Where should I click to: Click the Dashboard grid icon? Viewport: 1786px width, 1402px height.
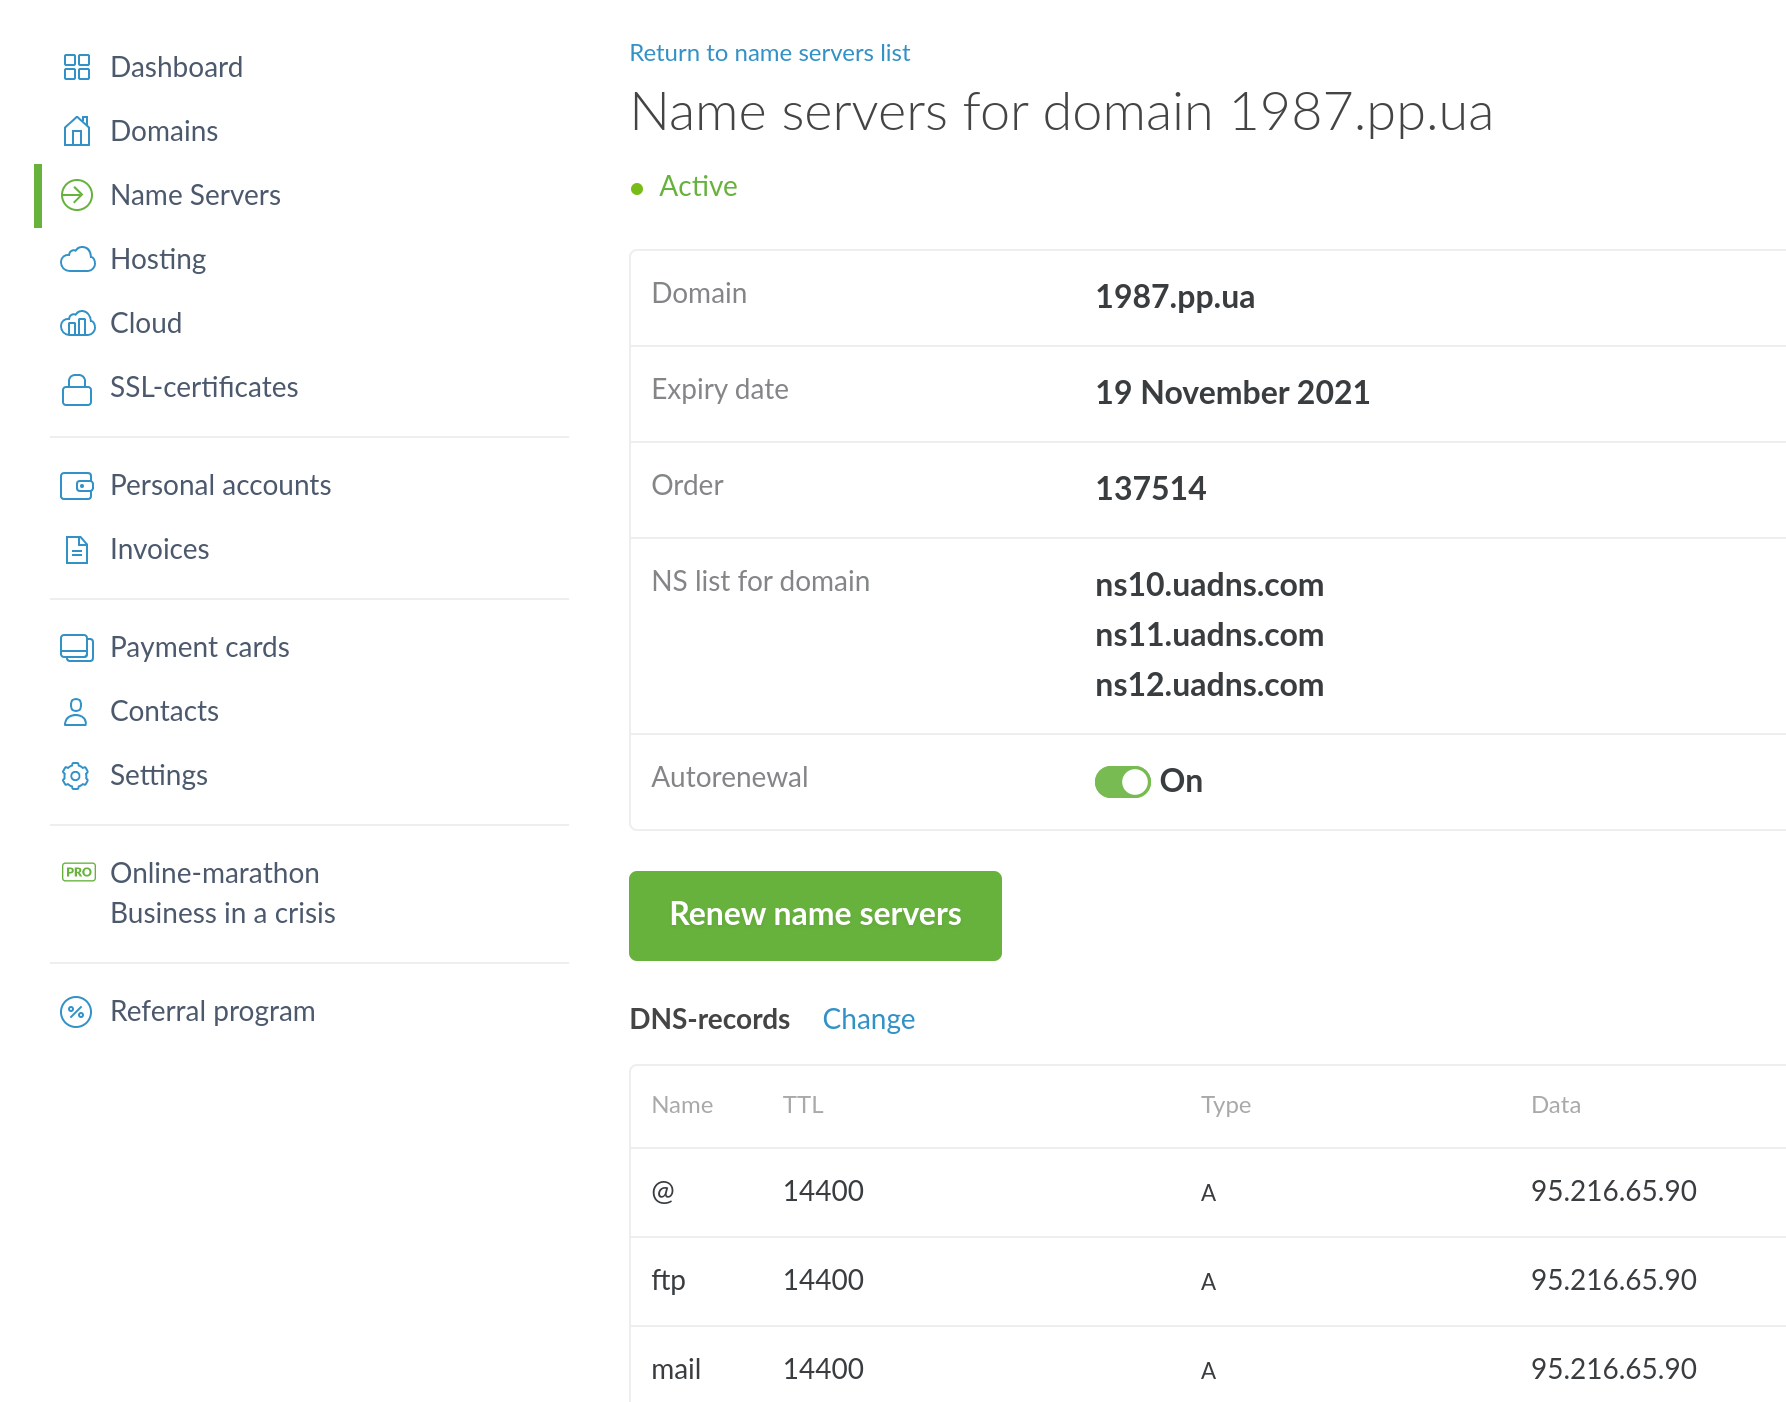(x=77, y=67)
